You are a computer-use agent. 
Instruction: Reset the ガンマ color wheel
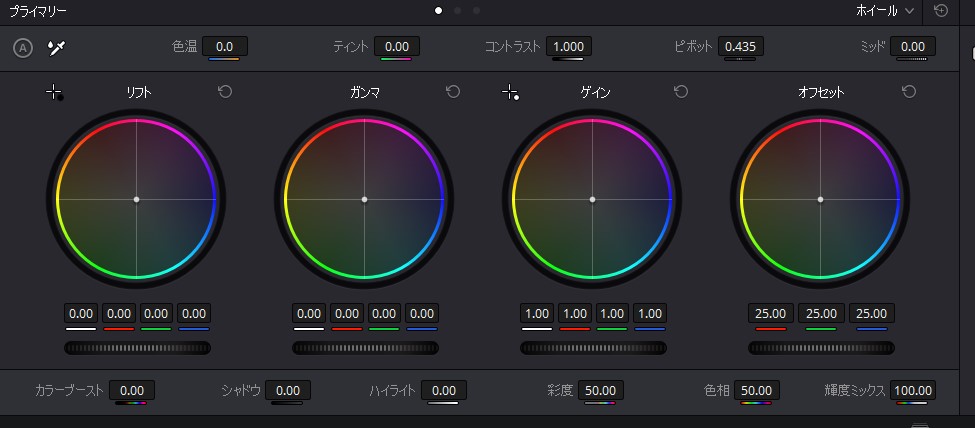[x=453, y=92]
